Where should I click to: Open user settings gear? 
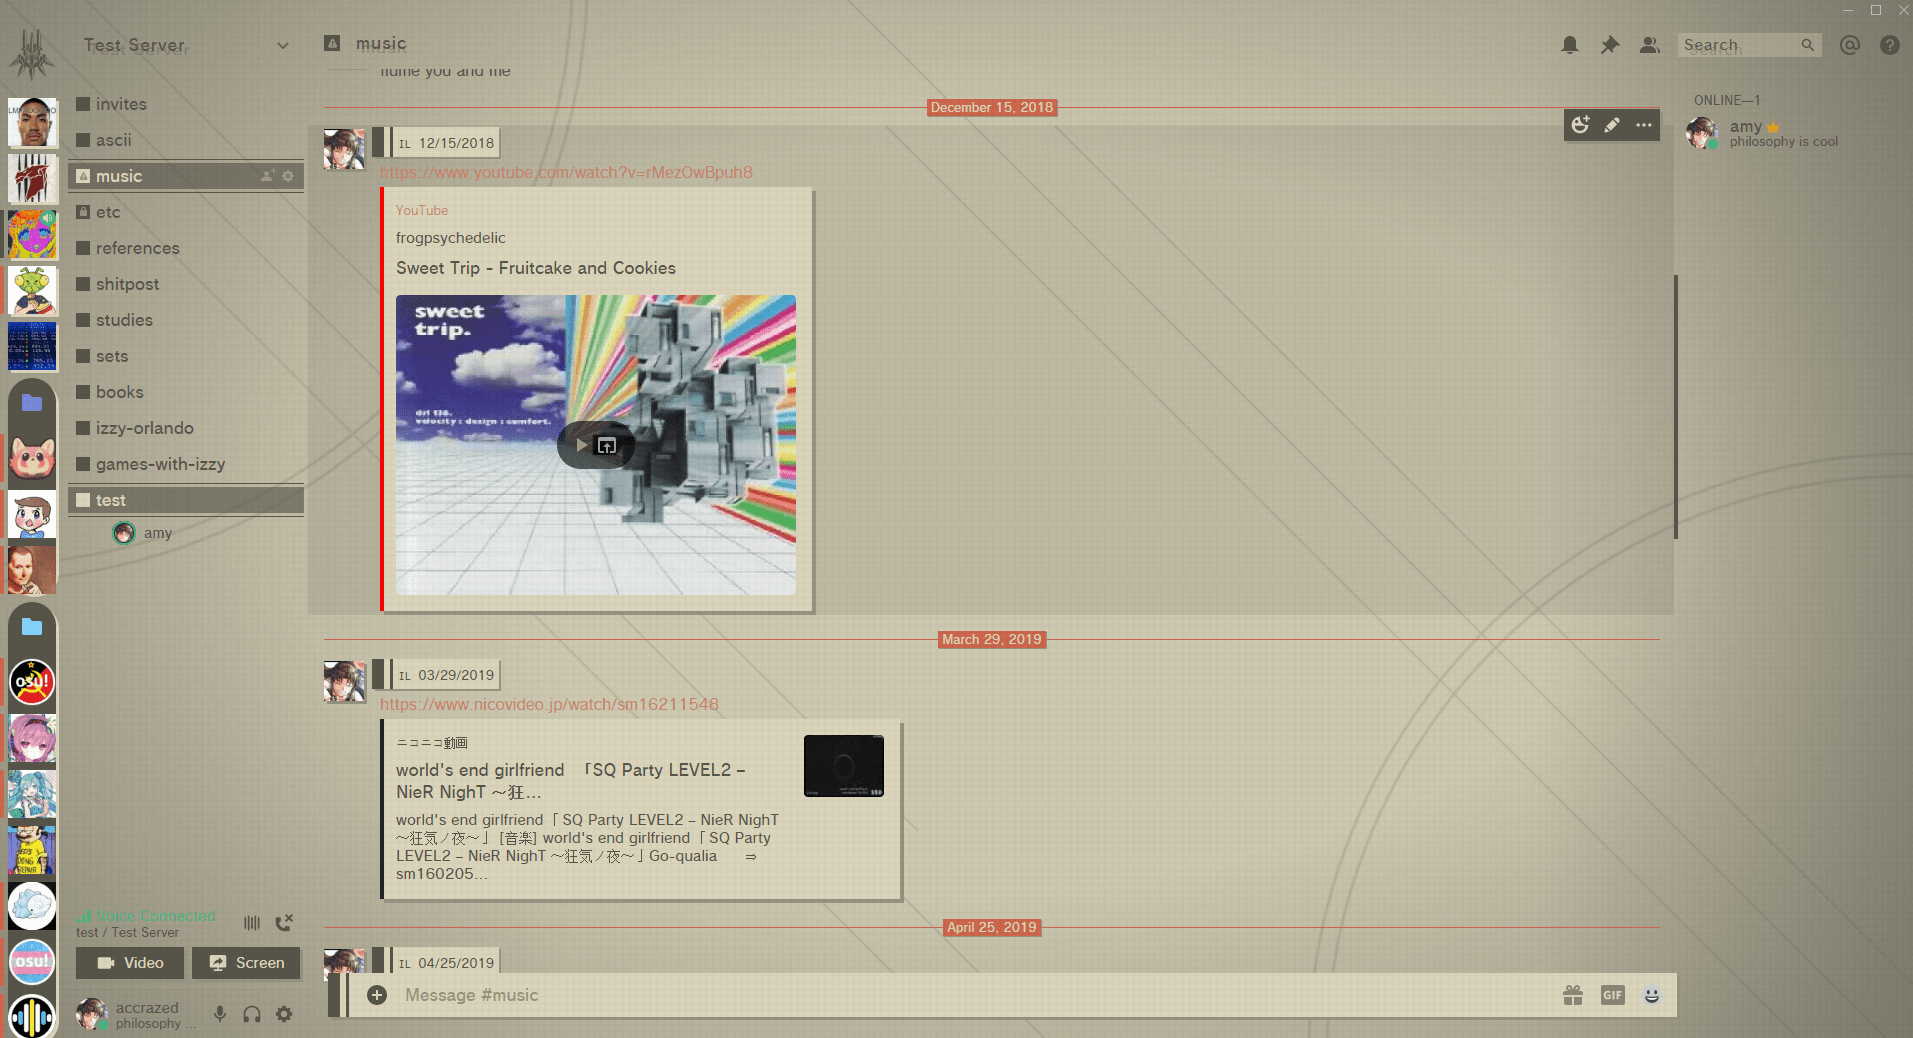(x=284, y=1014)
